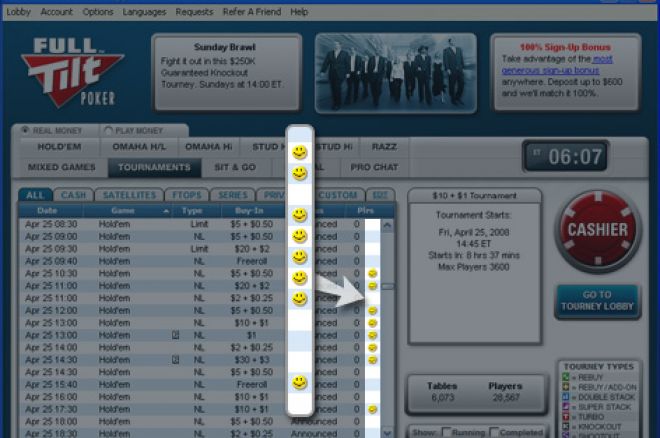This screenshot has width=660, height=438.
Task: Select the Play Money radio button
Action: (108, 130)
